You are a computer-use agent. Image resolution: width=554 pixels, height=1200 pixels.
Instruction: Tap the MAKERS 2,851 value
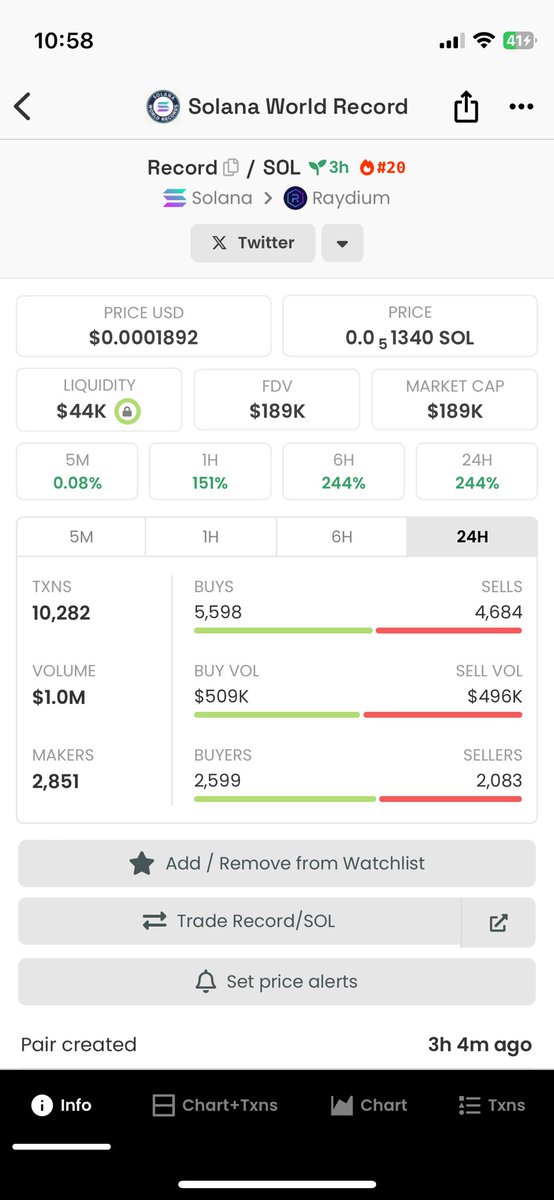(x=56, y=781)
